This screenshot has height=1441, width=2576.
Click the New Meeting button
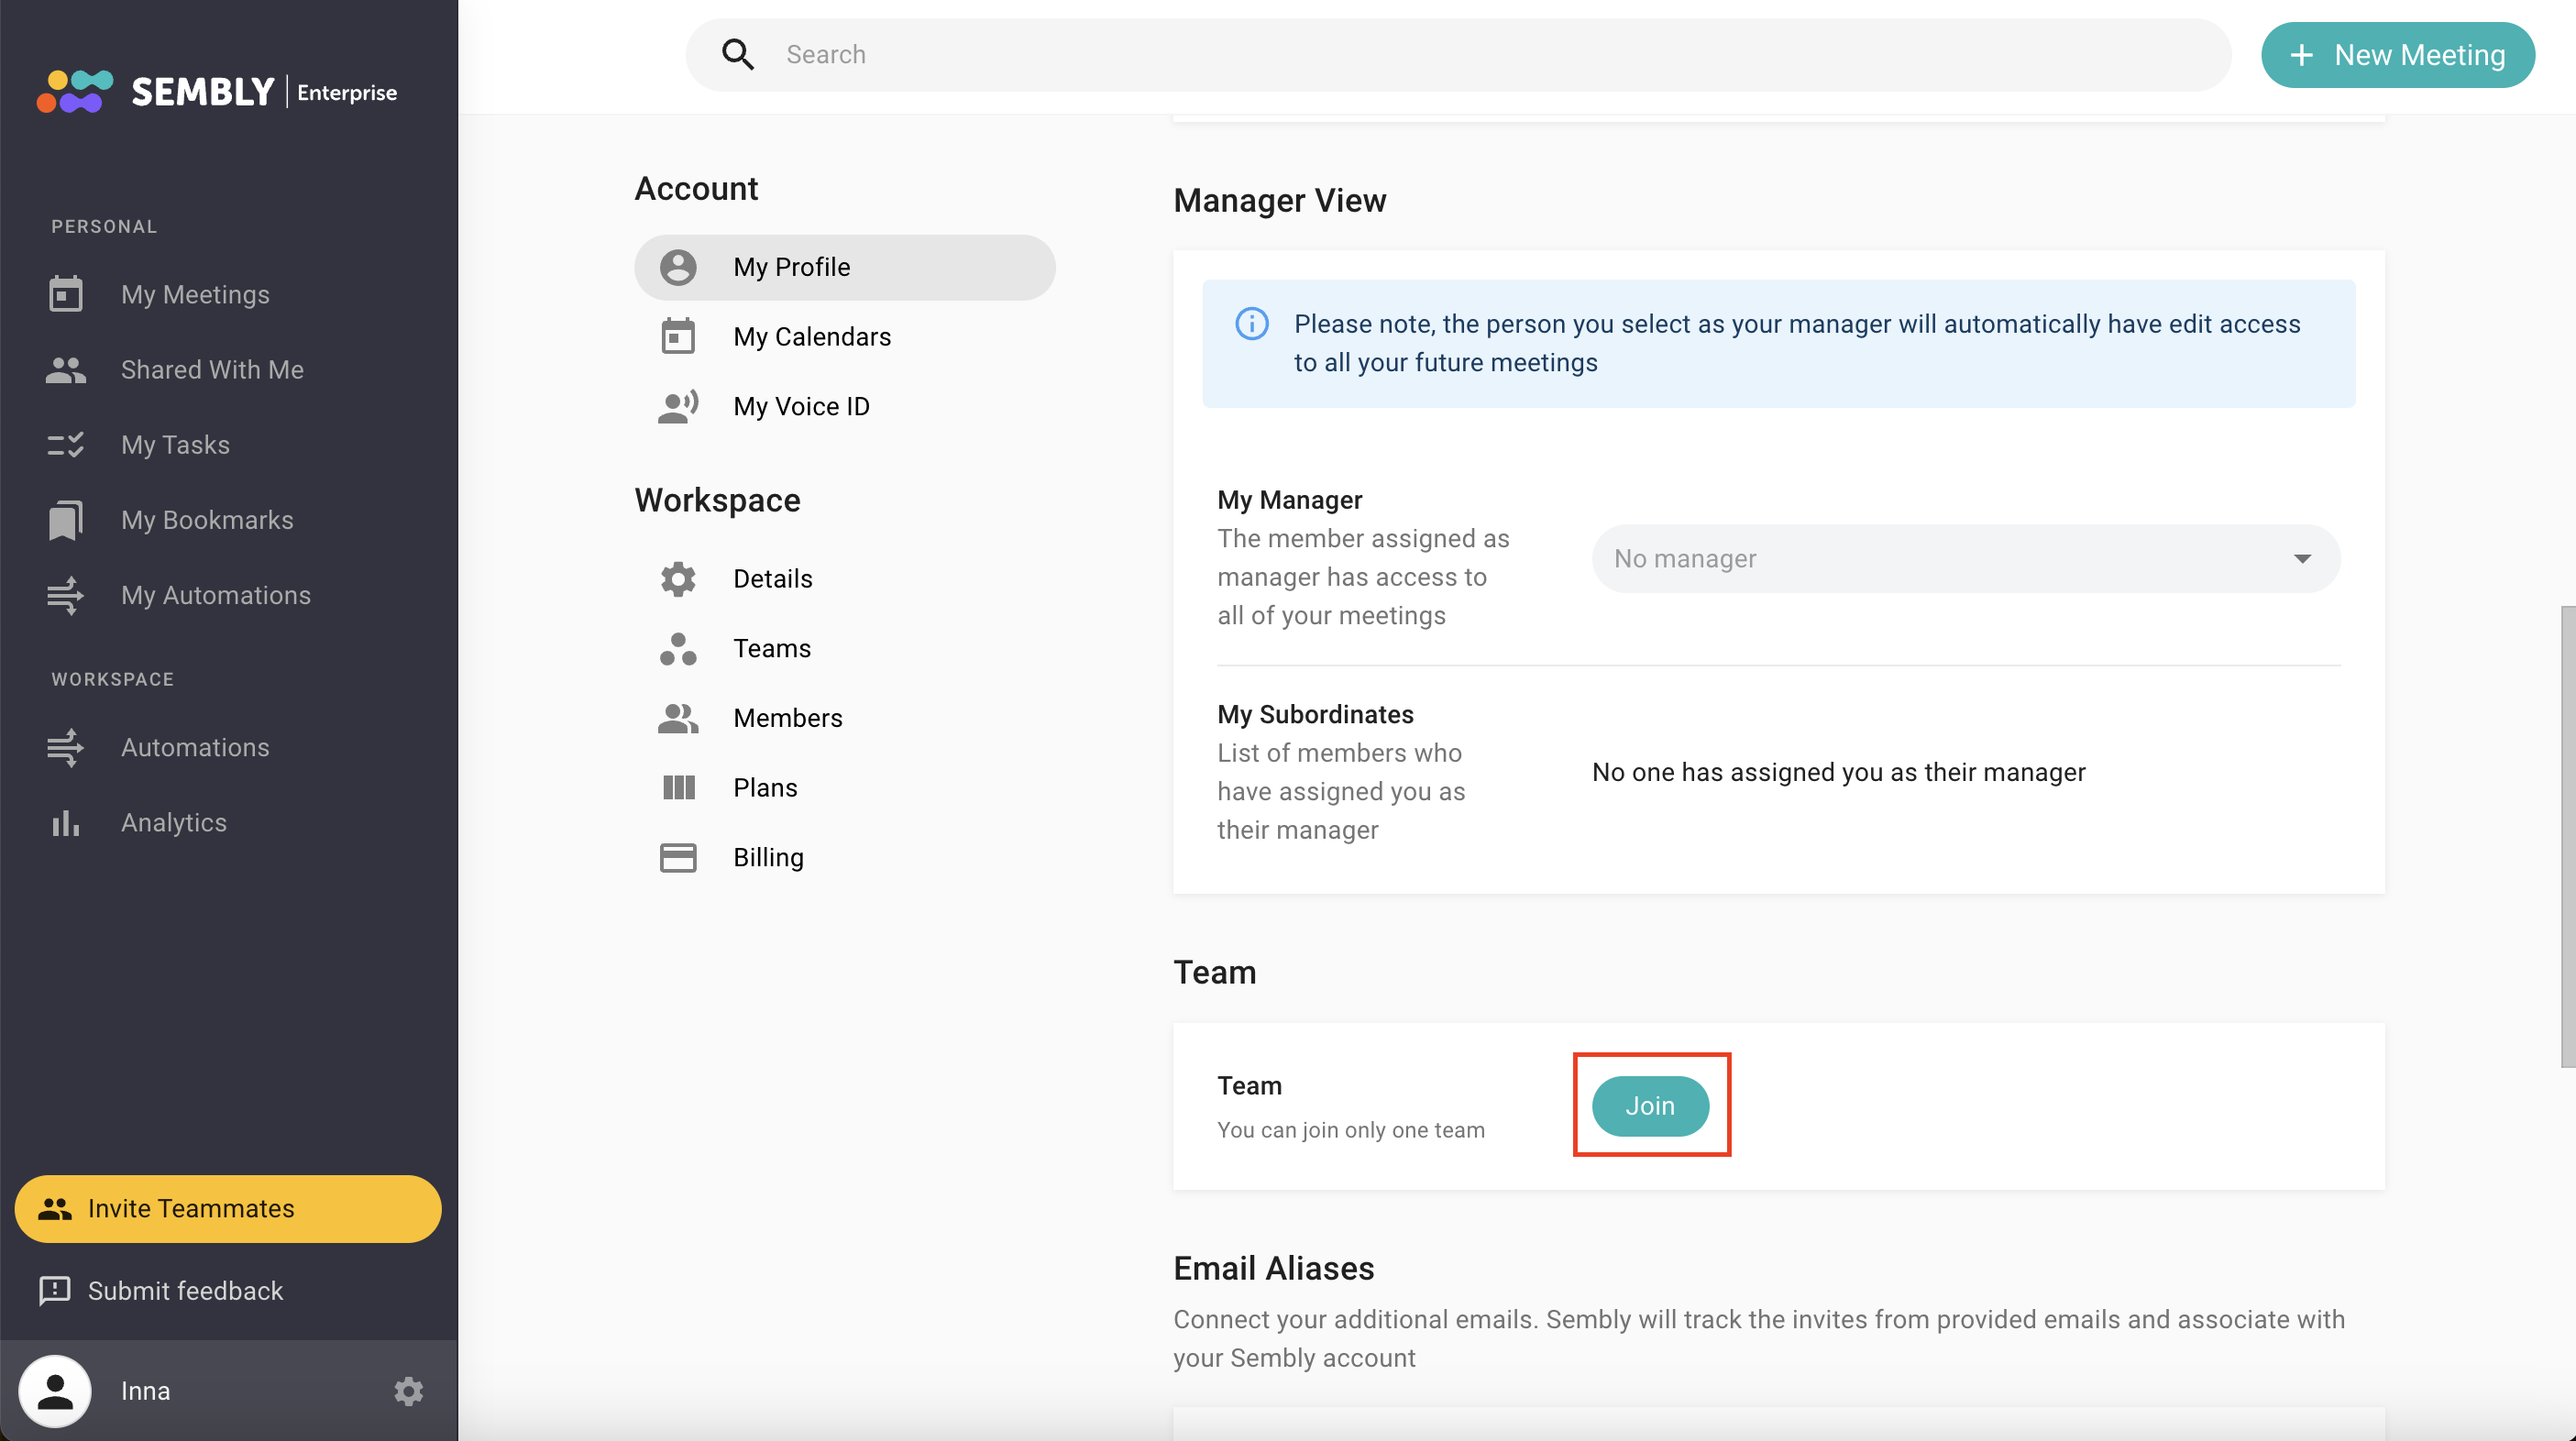pos(2397,55)
